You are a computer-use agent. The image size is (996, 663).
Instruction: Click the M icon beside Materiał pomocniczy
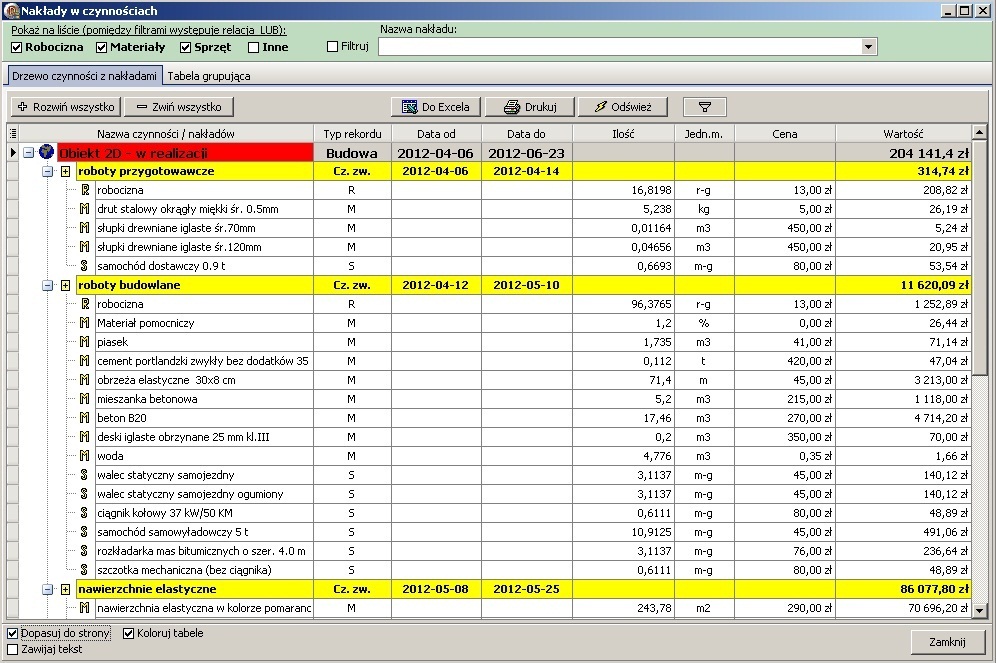pos(84,323)
